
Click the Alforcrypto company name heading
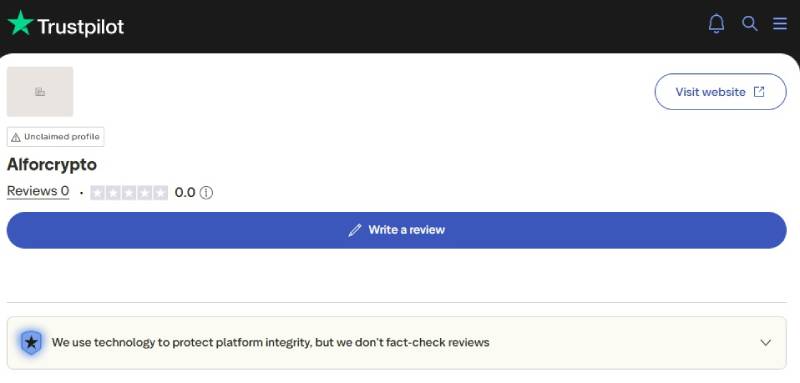tap(52, 165)
